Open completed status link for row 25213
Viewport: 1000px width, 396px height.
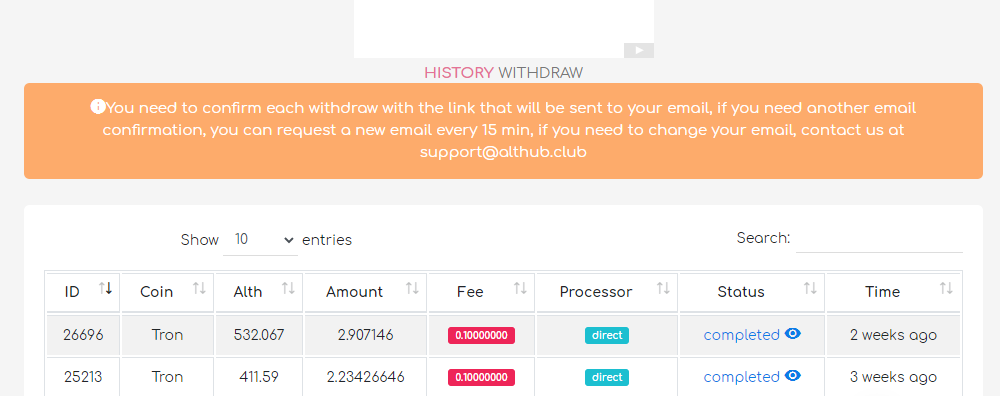[x=741, y=377]
